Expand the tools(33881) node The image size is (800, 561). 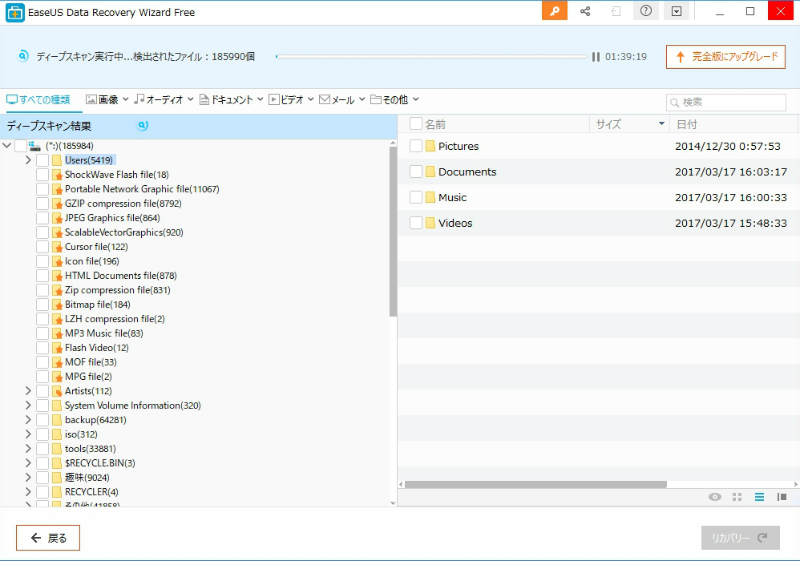coord(28,449)
